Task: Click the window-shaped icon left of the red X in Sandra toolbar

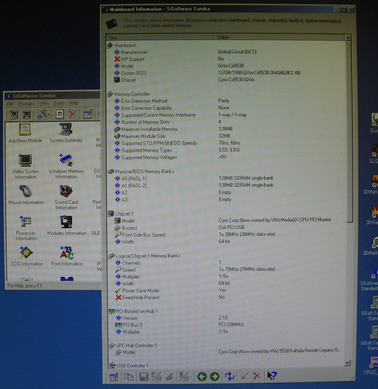Action: 59,114
